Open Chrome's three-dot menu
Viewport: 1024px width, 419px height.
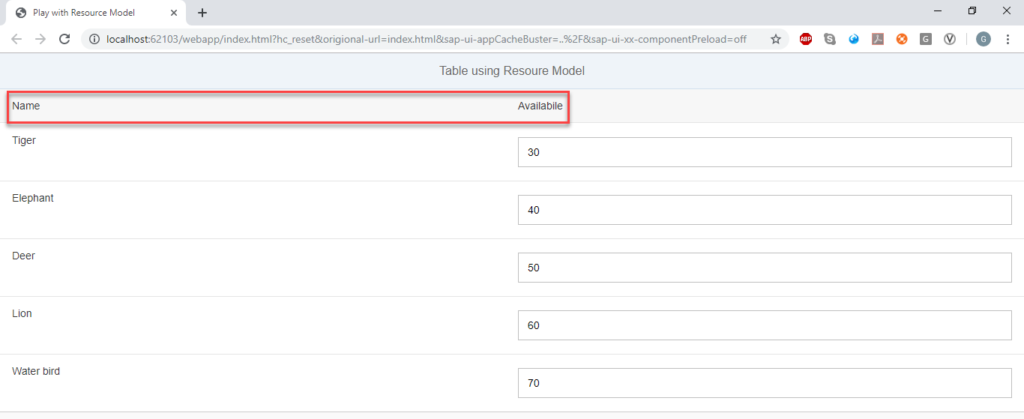pos(1008,39)
